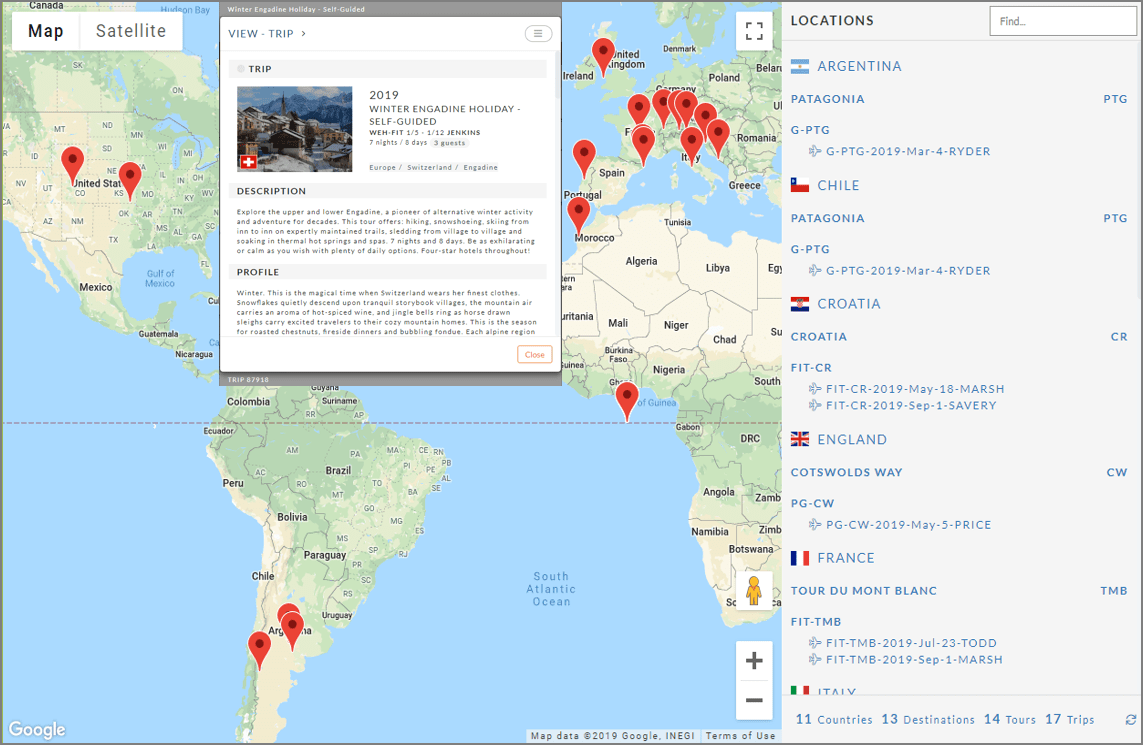This screenshot has height=745, width=1143.
Task: Switch to Satellite map view
Action: click(x=131, y=31)
